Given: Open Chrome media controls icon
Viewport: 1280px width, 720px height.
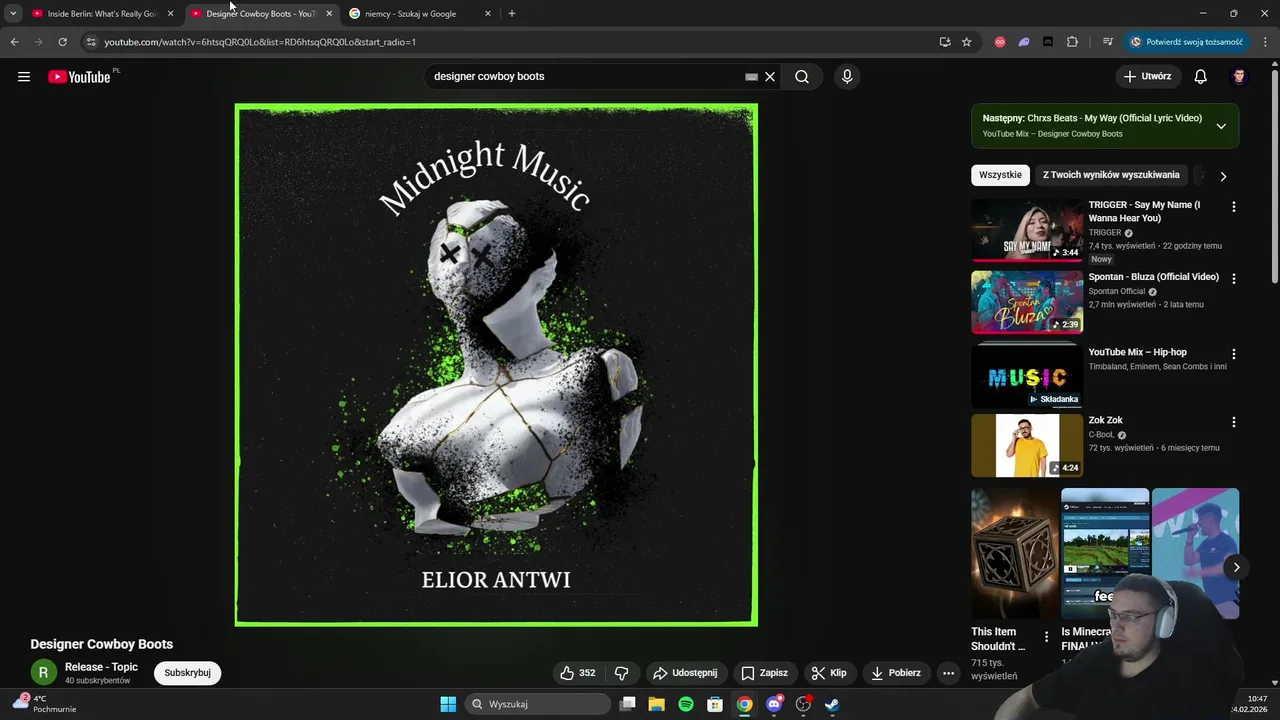Looking at the screenshot, I should (1108, 42).
